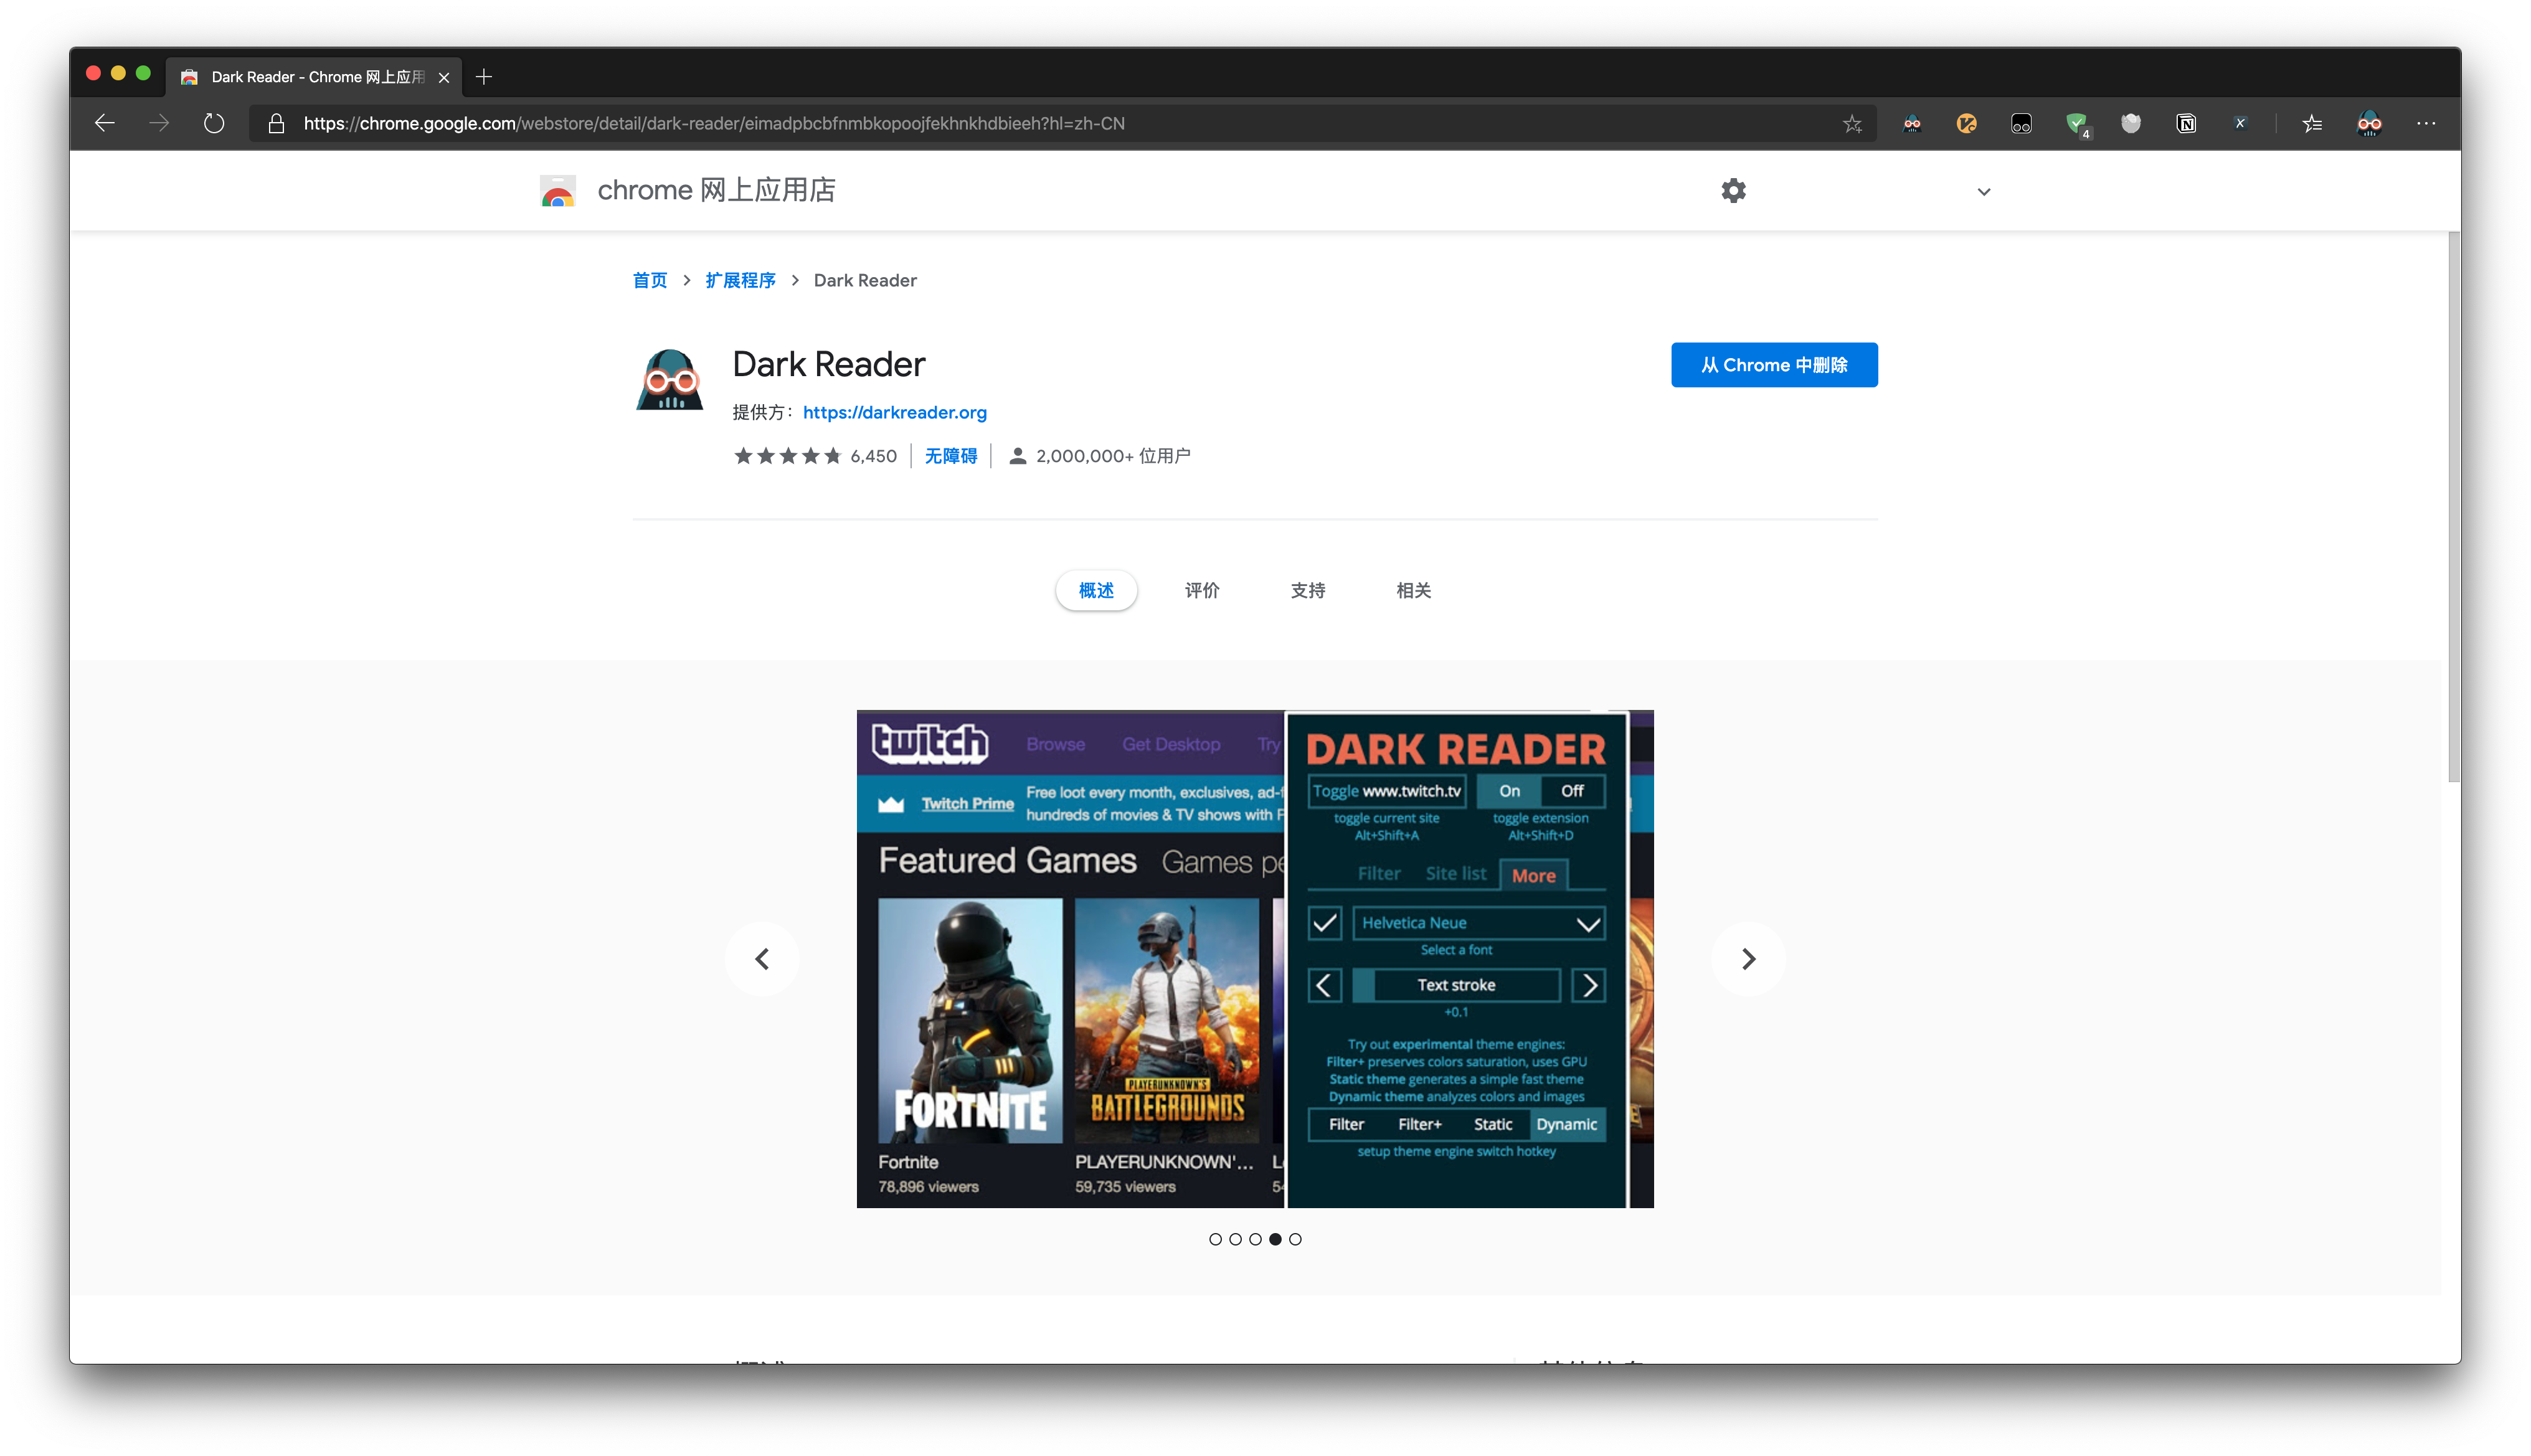Click the 从 Chrome 中删除 button

tap(1774, 365)
